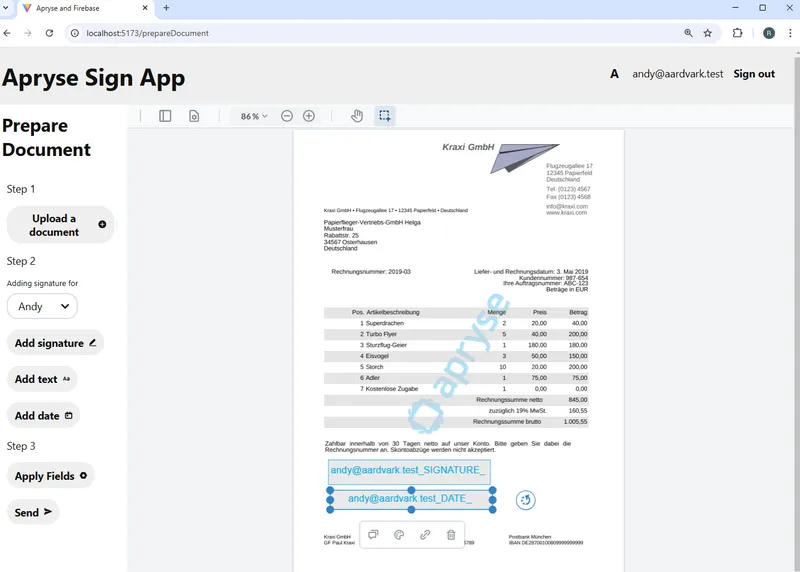Reload the page

49,33
